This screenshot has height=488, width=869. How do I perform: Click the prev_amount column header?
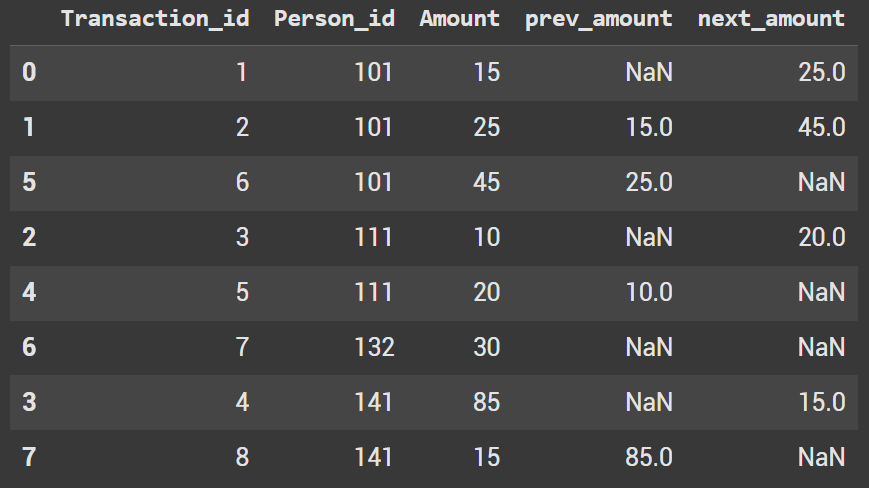[598, 19]
